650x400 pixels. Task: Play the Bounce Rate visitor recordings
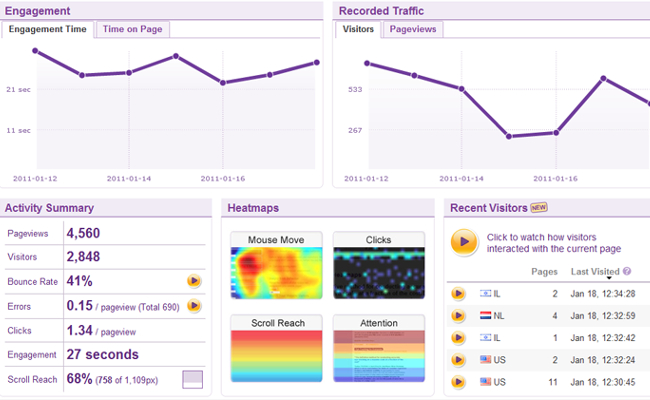click(194, 282)
